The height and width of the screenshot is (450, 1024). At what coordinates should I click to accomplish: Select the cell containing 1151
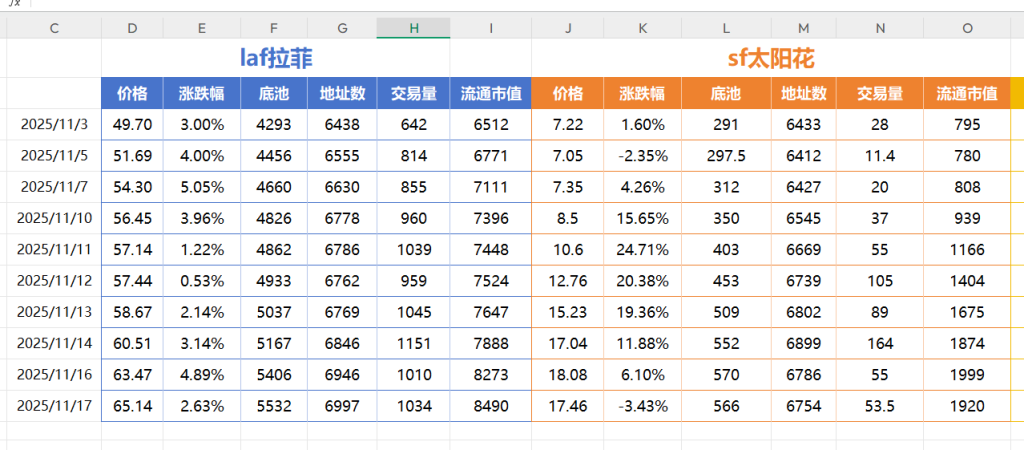(413, 343)
